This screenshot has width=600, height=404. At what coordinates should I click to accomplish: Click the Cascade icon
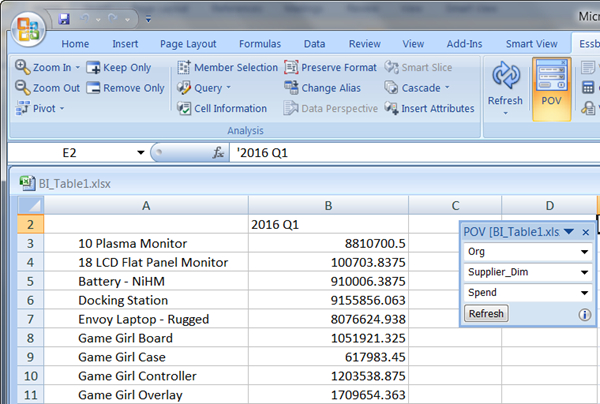click(391, 88)
